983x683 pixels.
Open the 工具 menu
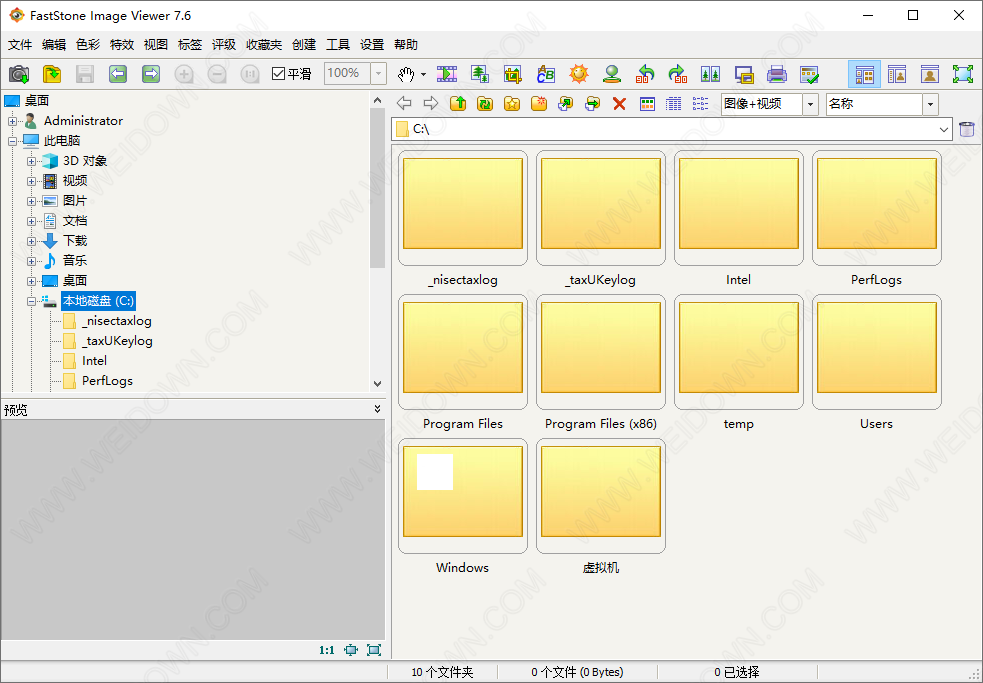pos(338,45)
